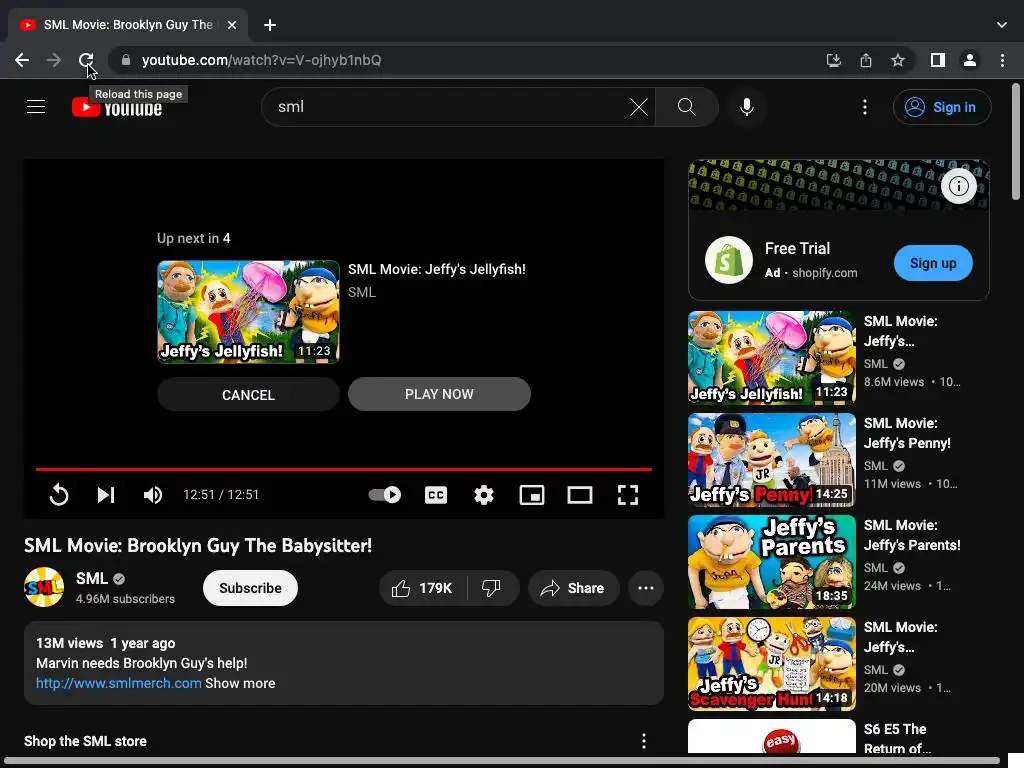The width and height of the screenshot is (1024, 768).
Task: Open player settings gear
Action: tap(484, 494)
